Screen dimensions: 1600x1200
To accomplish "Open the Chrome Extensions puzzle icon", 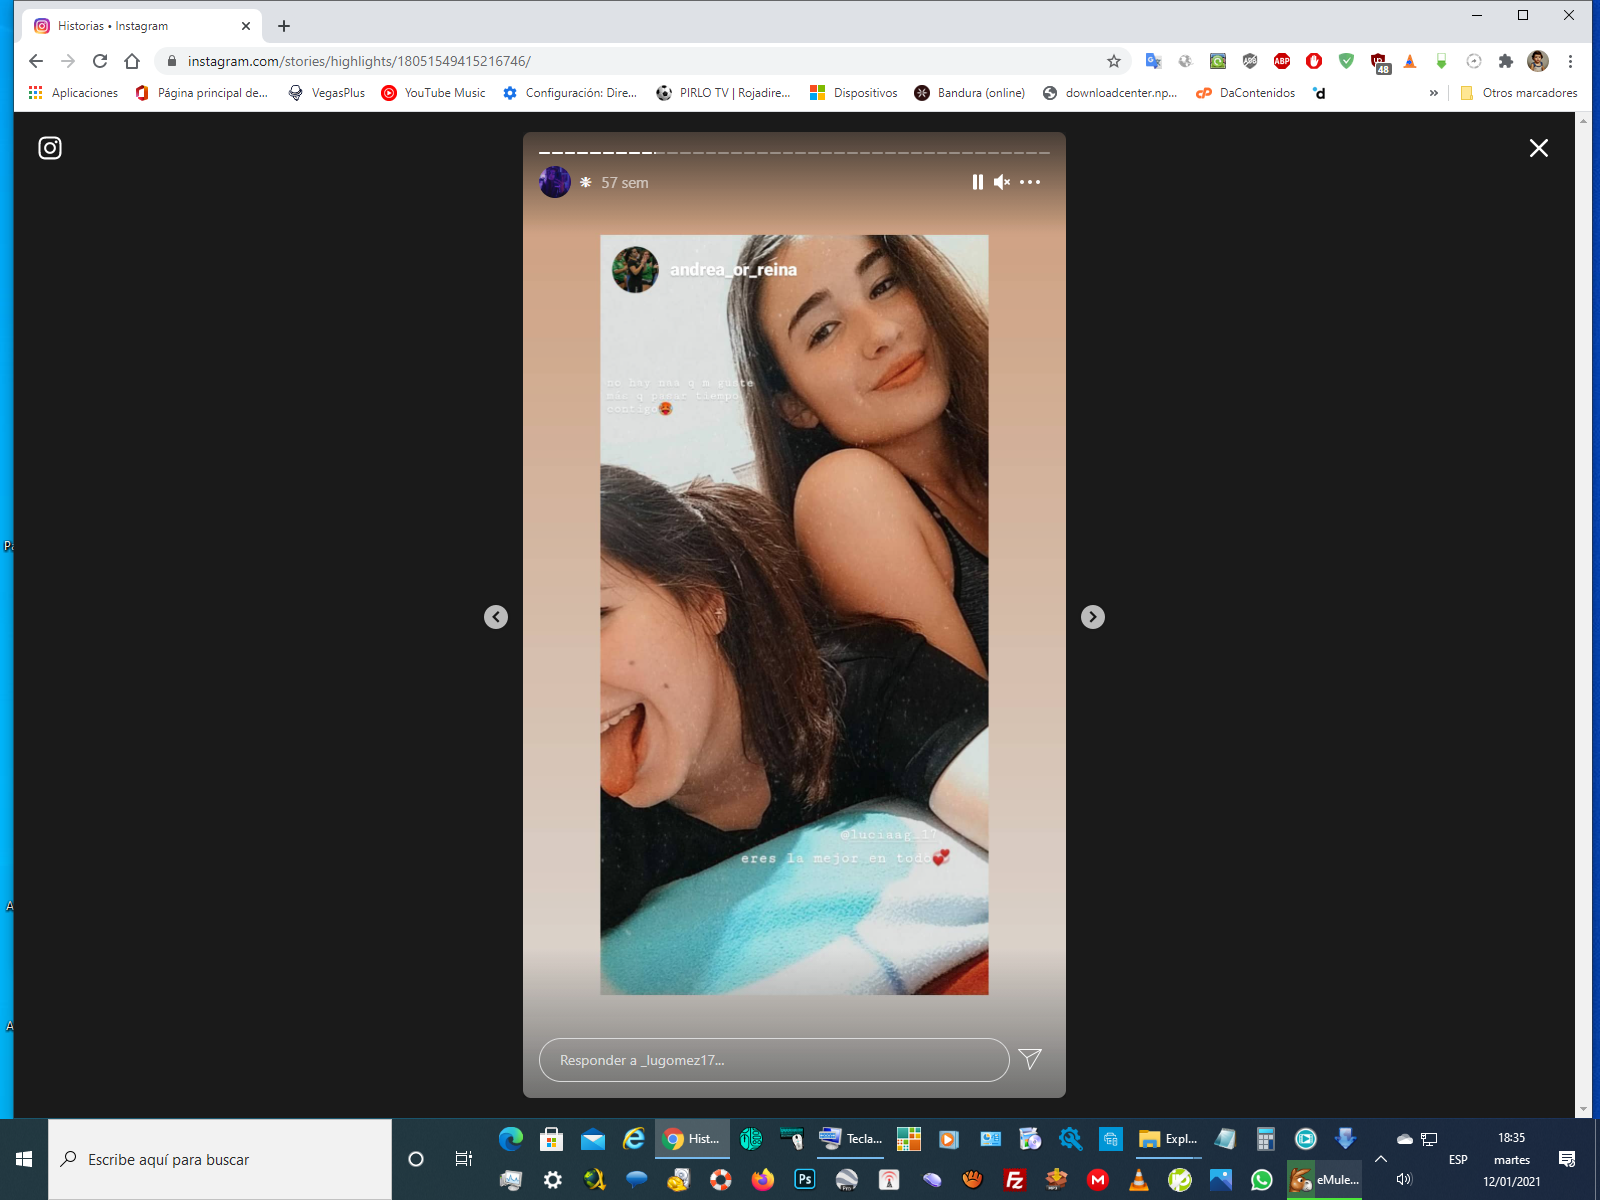I will (1506, 61).
